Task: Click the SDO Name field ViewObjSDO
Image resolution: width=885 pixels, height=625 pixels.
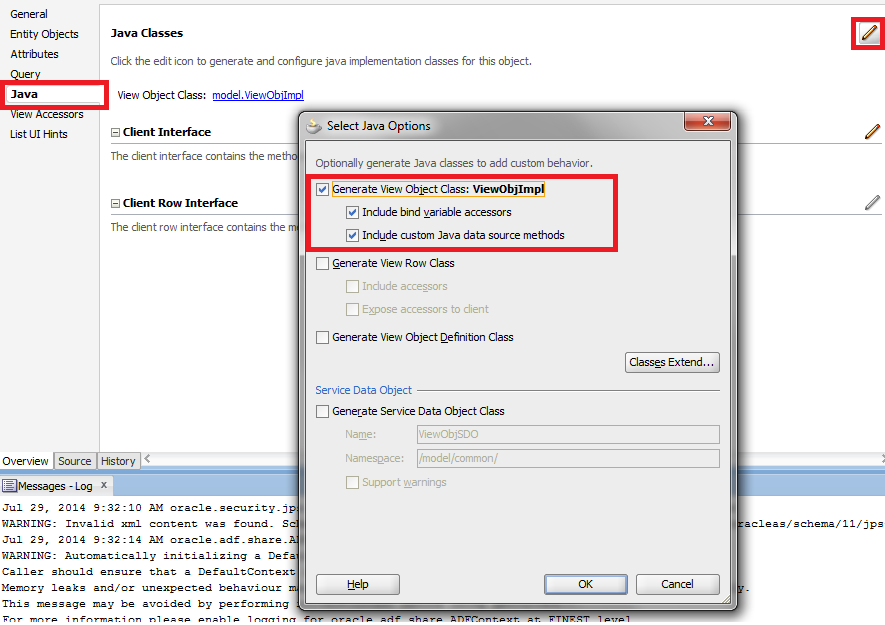Action: (568, 434)
